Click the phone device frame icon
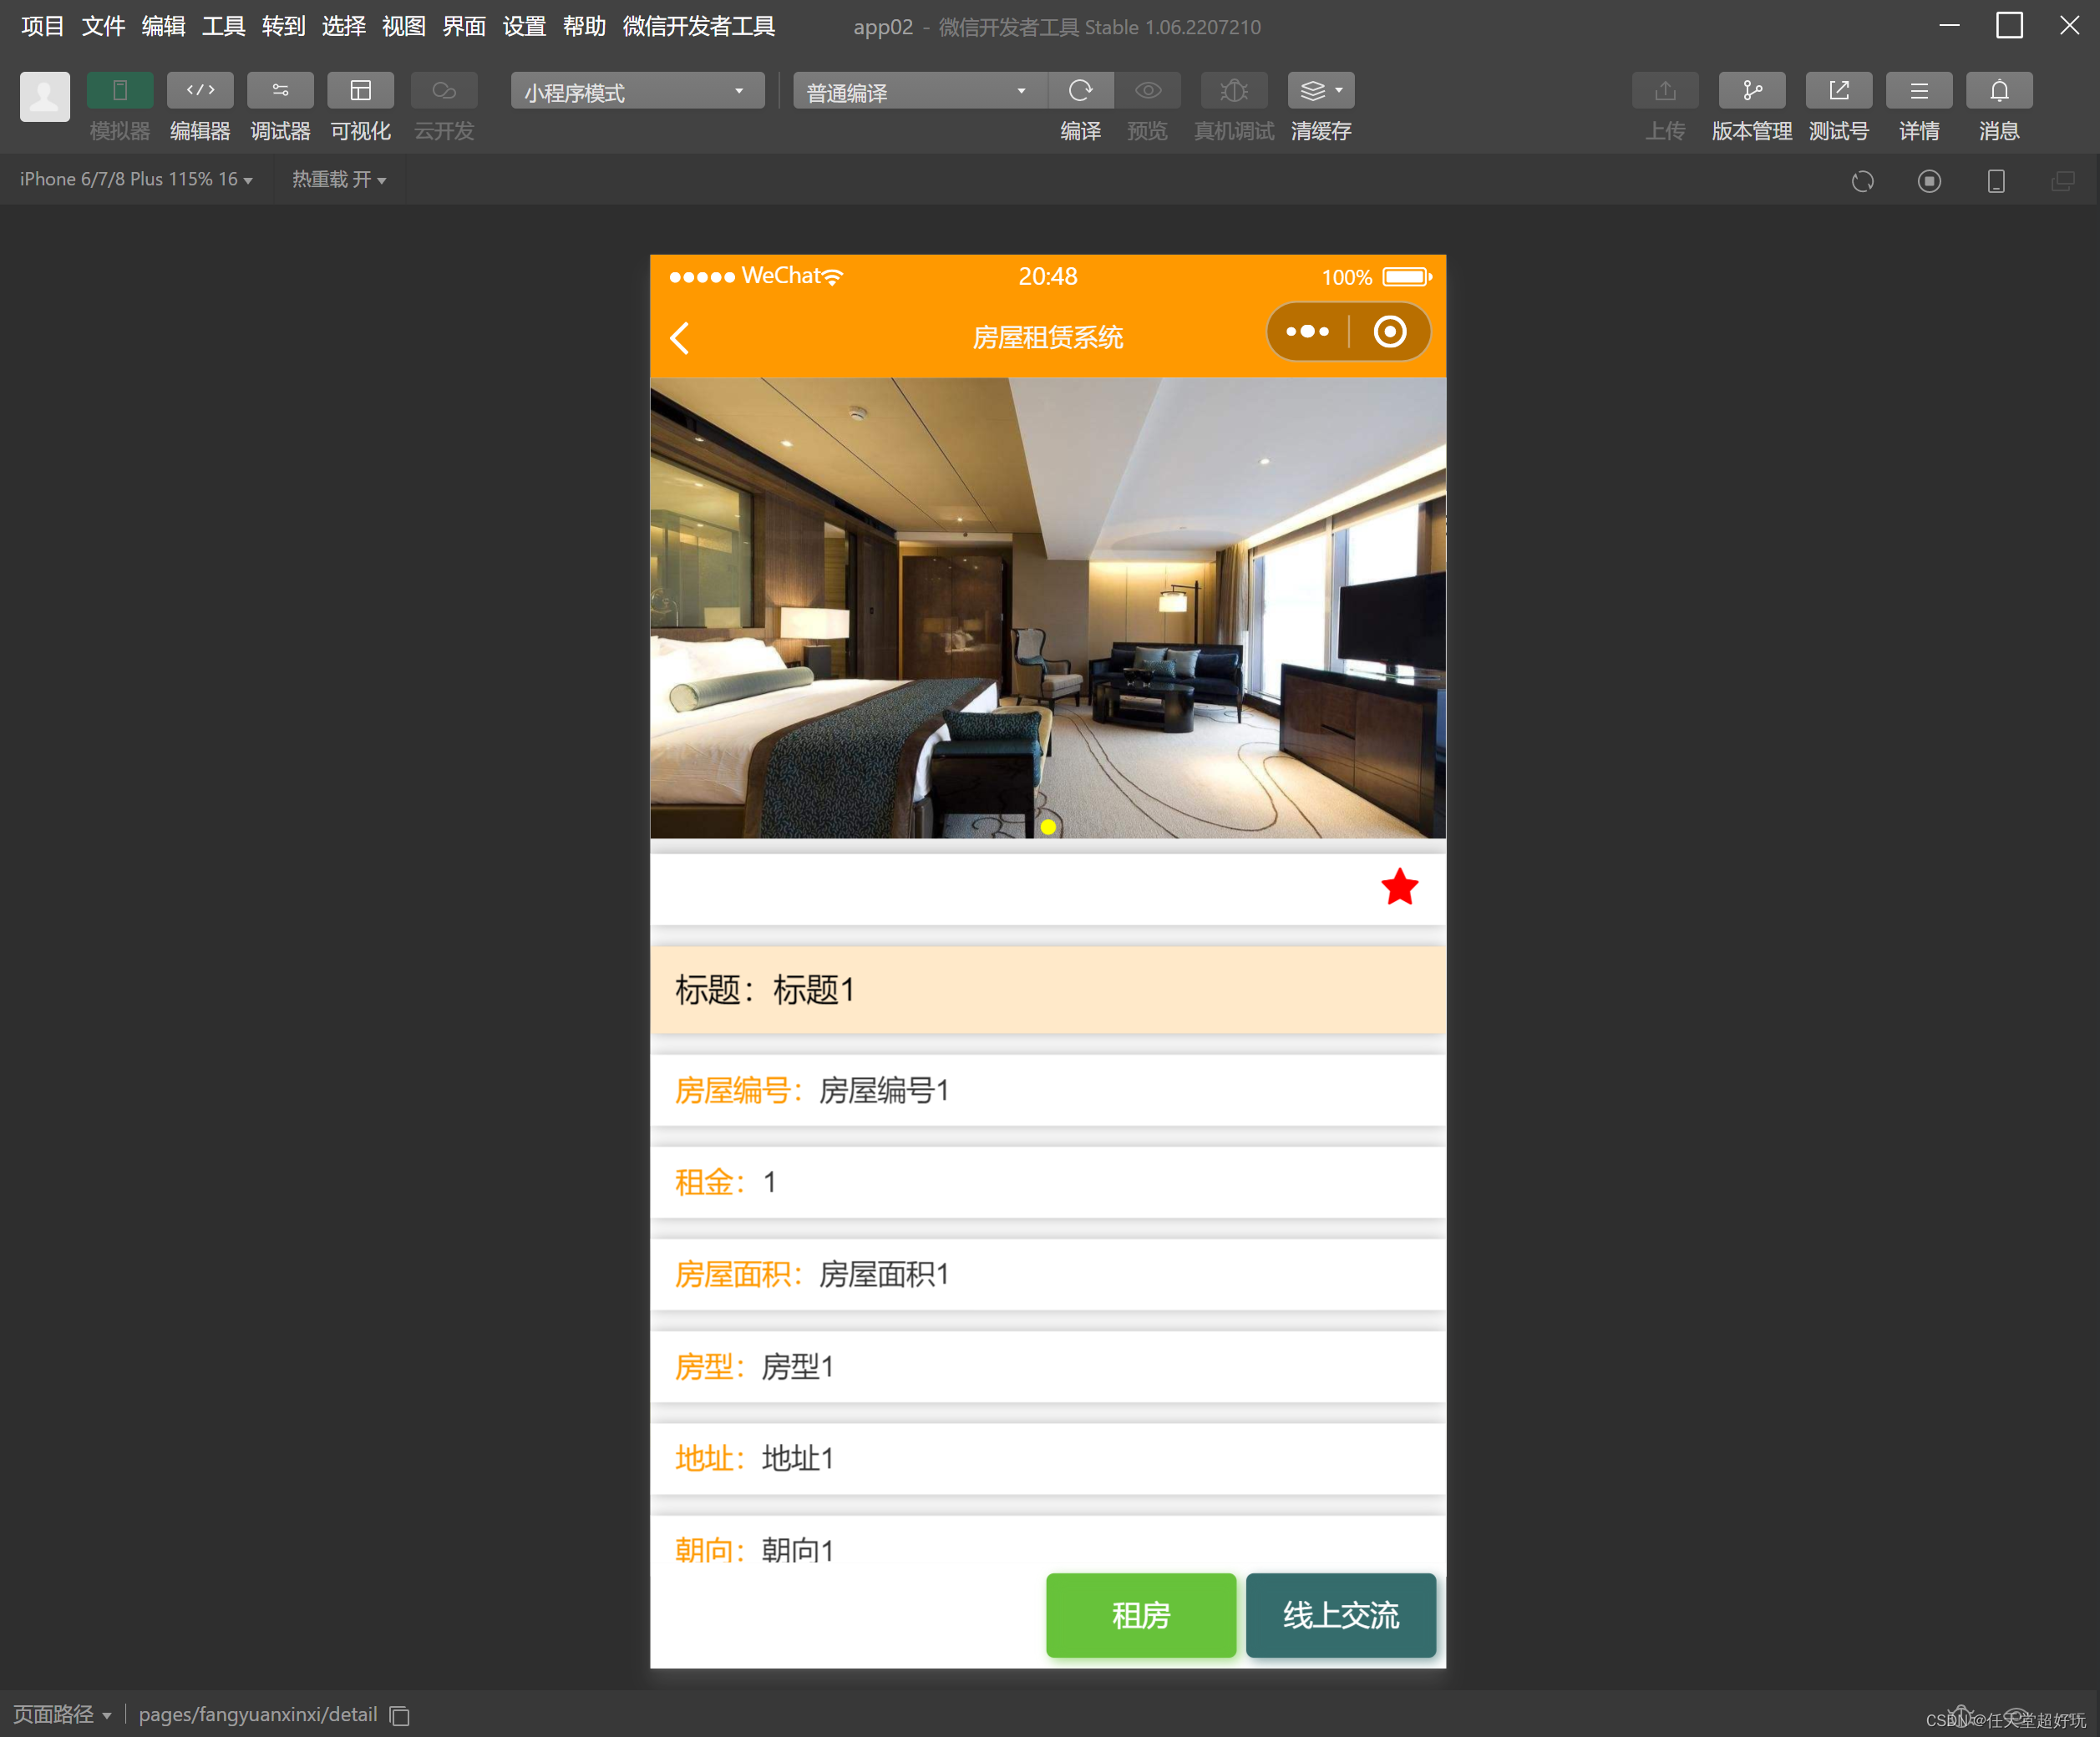 click(x=1996, y=181)
